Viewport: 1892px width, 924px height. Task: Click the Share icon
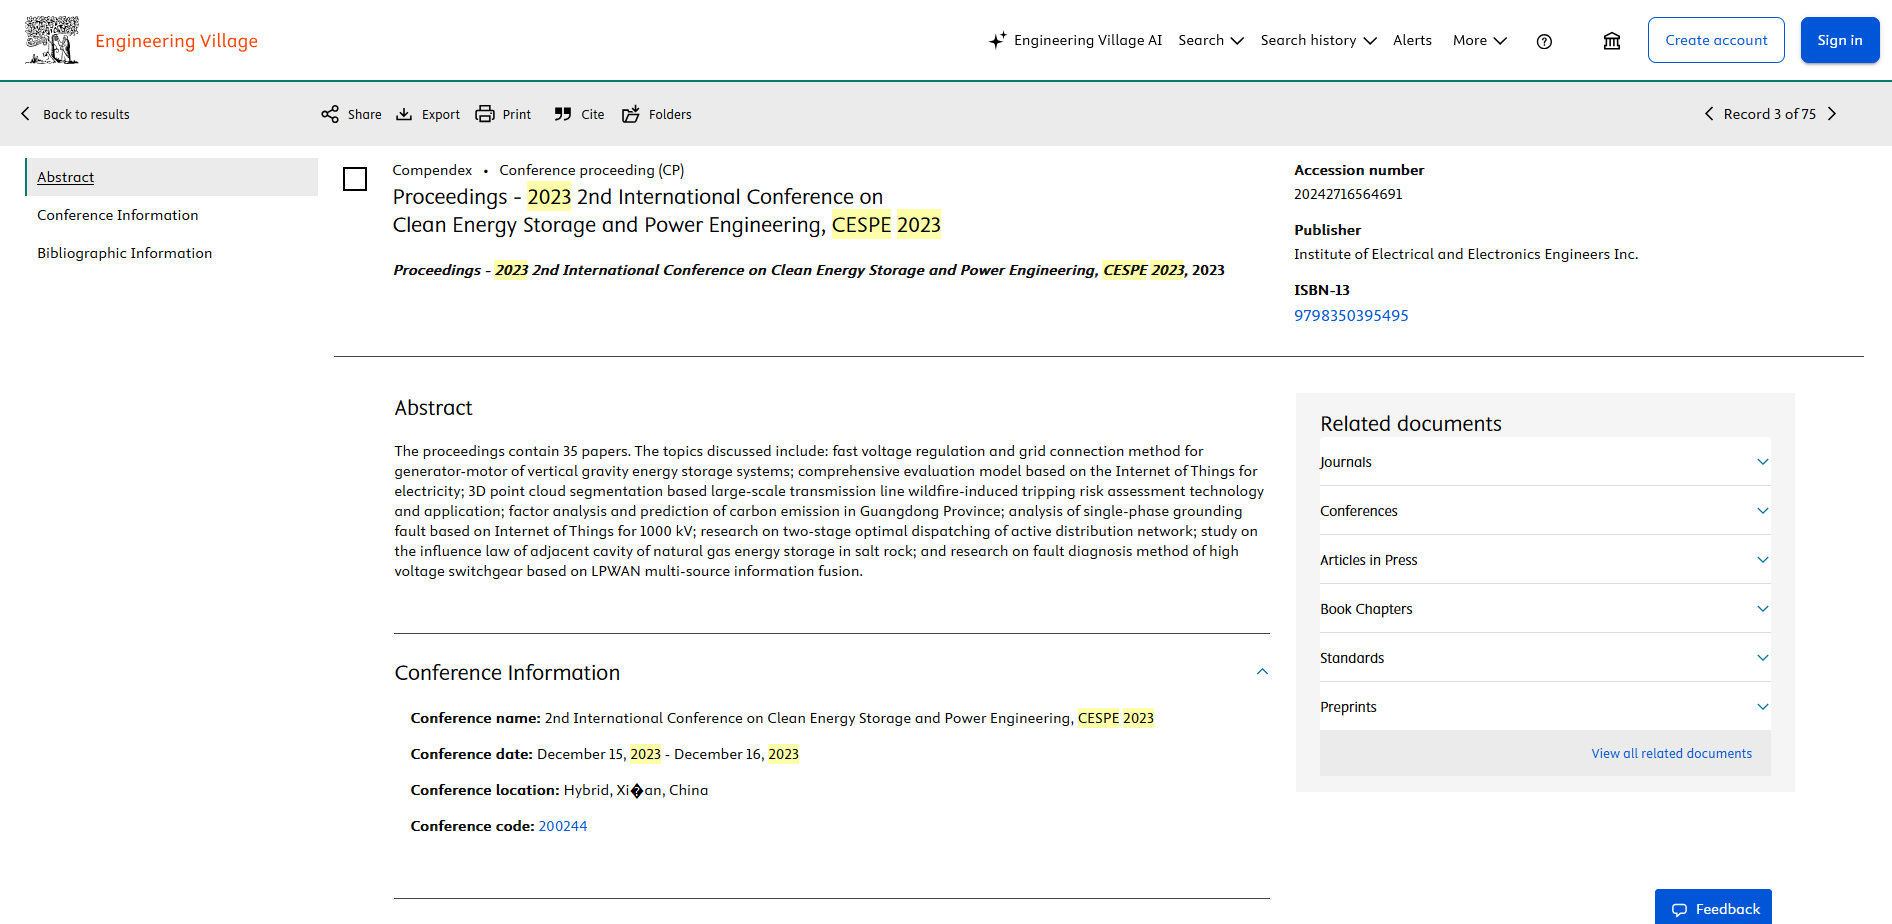[x=330, y=114]
